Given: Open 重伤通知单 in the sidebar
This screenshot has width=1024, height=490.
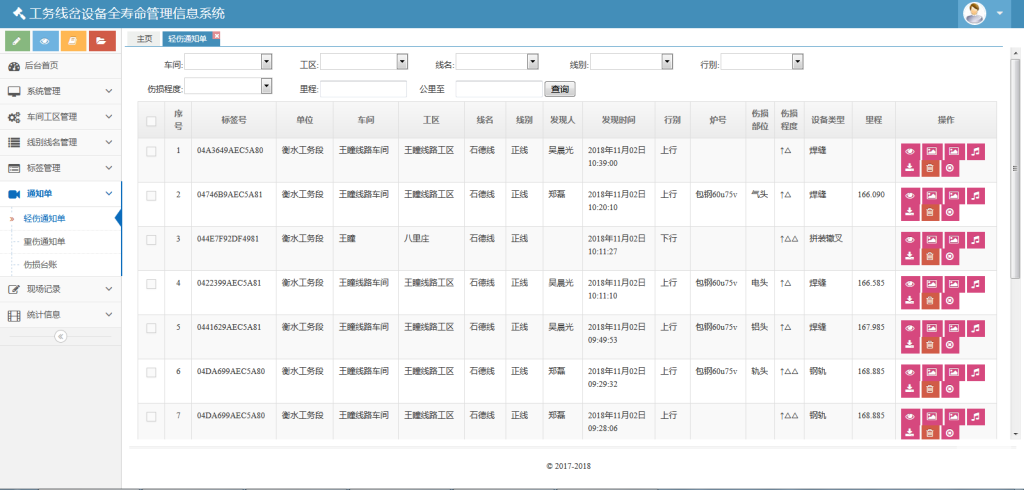Looking at the screenshot, I should click(x=45, y=241).
